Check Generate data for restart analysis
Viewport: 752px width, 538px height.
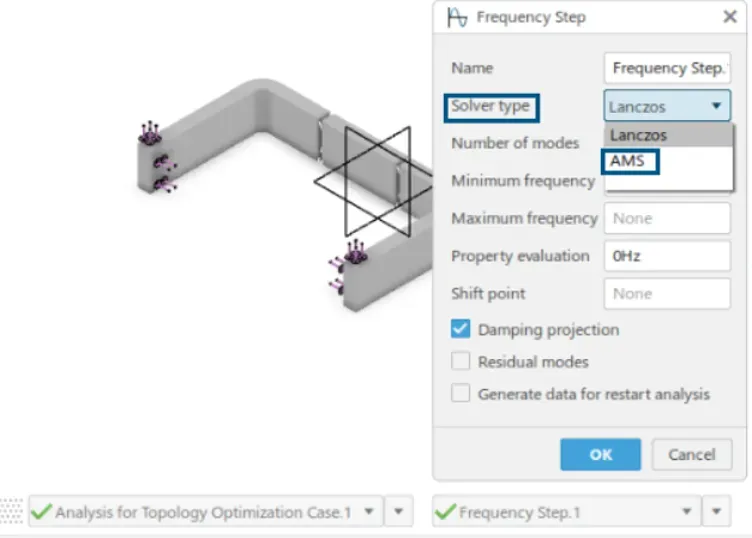pyautogui.click(x=460, y=393)
